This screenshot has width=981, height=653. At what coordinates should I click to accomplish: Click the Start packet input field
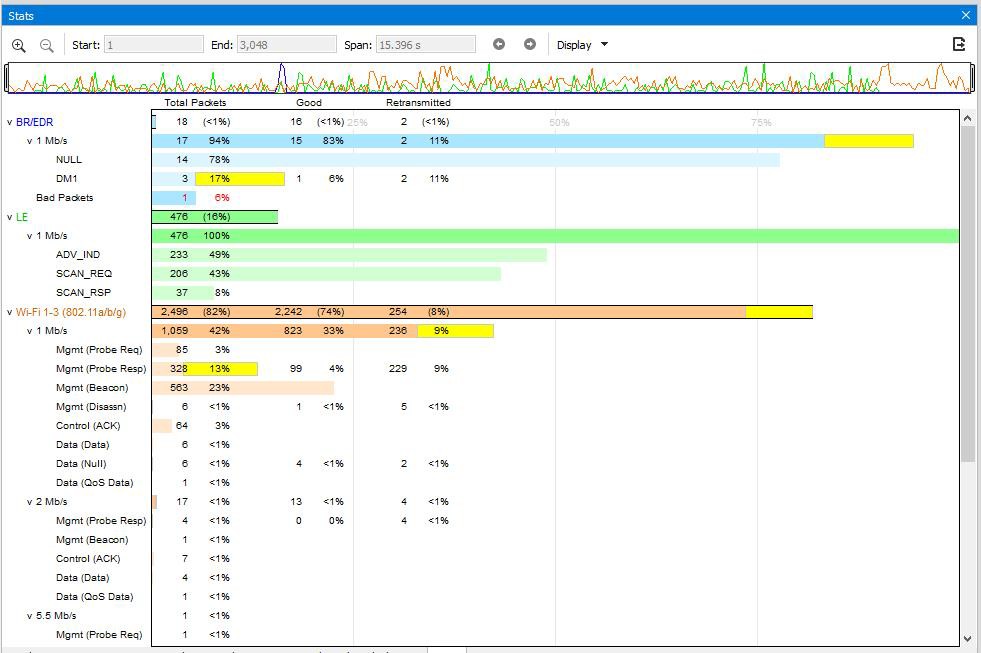tap(153, 44)
